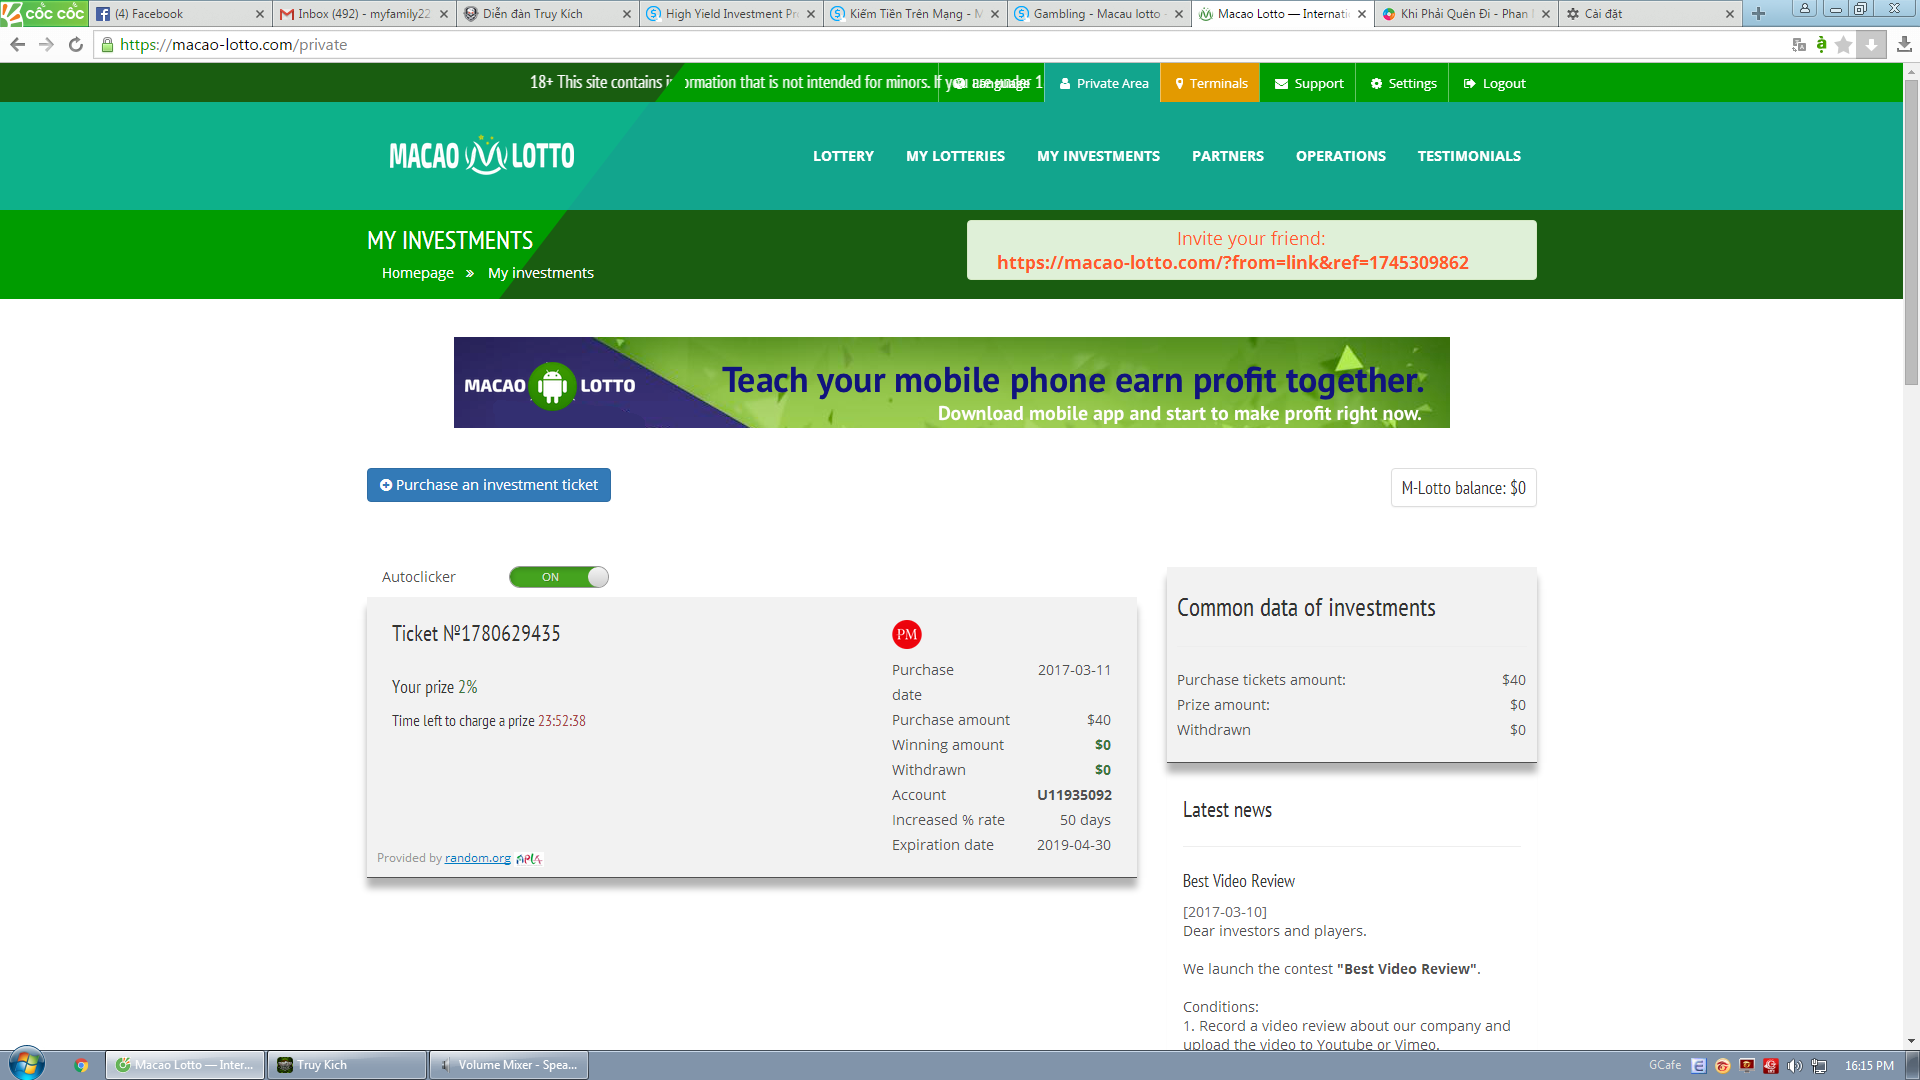Bookmark this page with the star icon
1920x1080 pixels.
(x=1844, y=44)
